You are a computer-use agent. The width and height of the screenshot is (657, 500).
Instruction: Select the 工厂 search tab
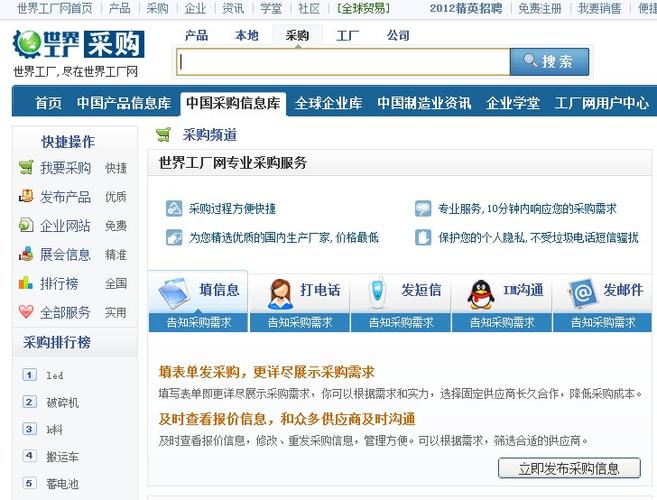pos(348,36)
